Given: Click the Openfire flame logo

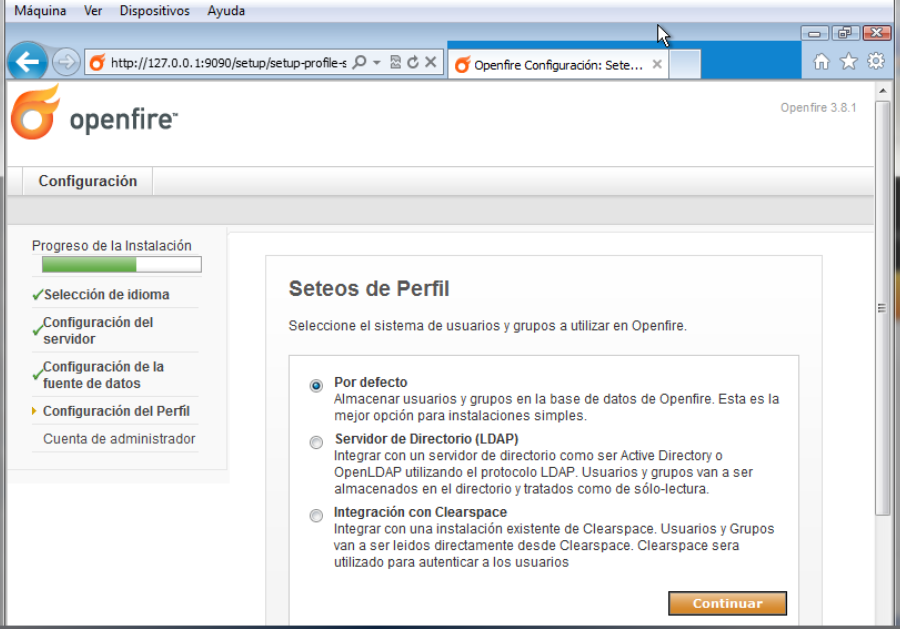Looking at the screenshot, I should (36, 113).
